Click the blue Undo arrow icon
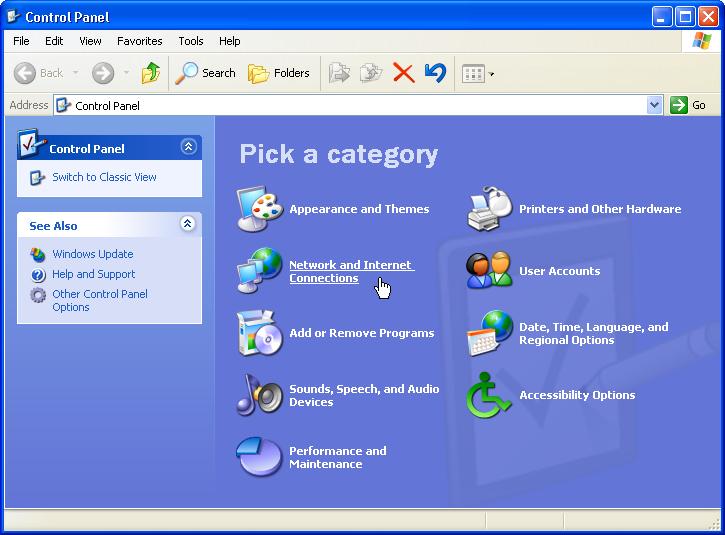The height and width of the screenshot is (535, 725). click(436, 73)
